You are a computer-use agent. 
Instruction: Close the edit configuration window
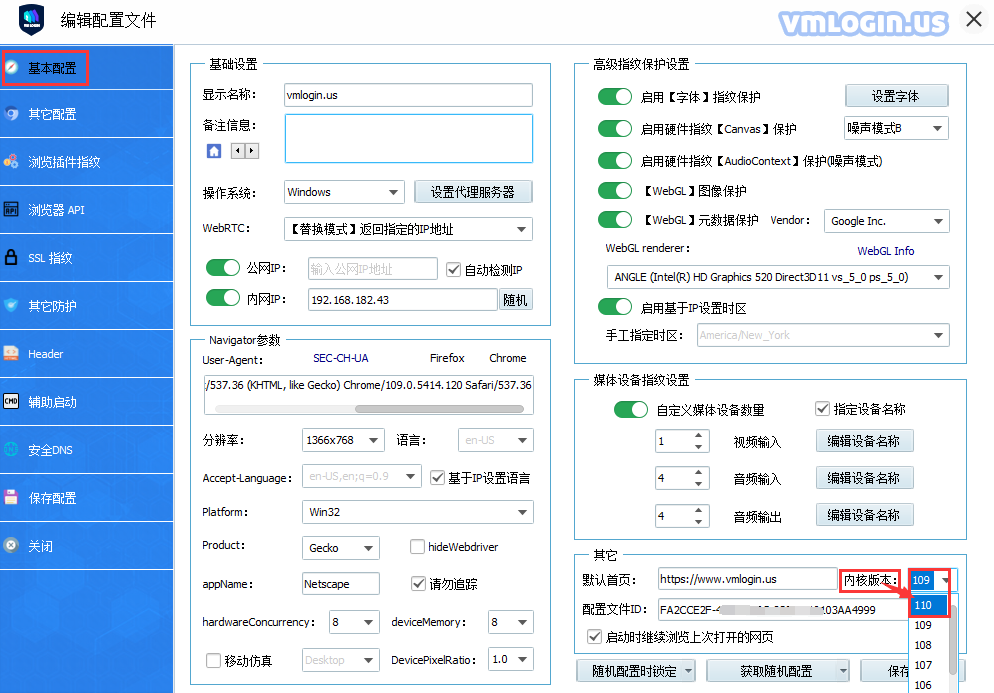click(974, 20)
